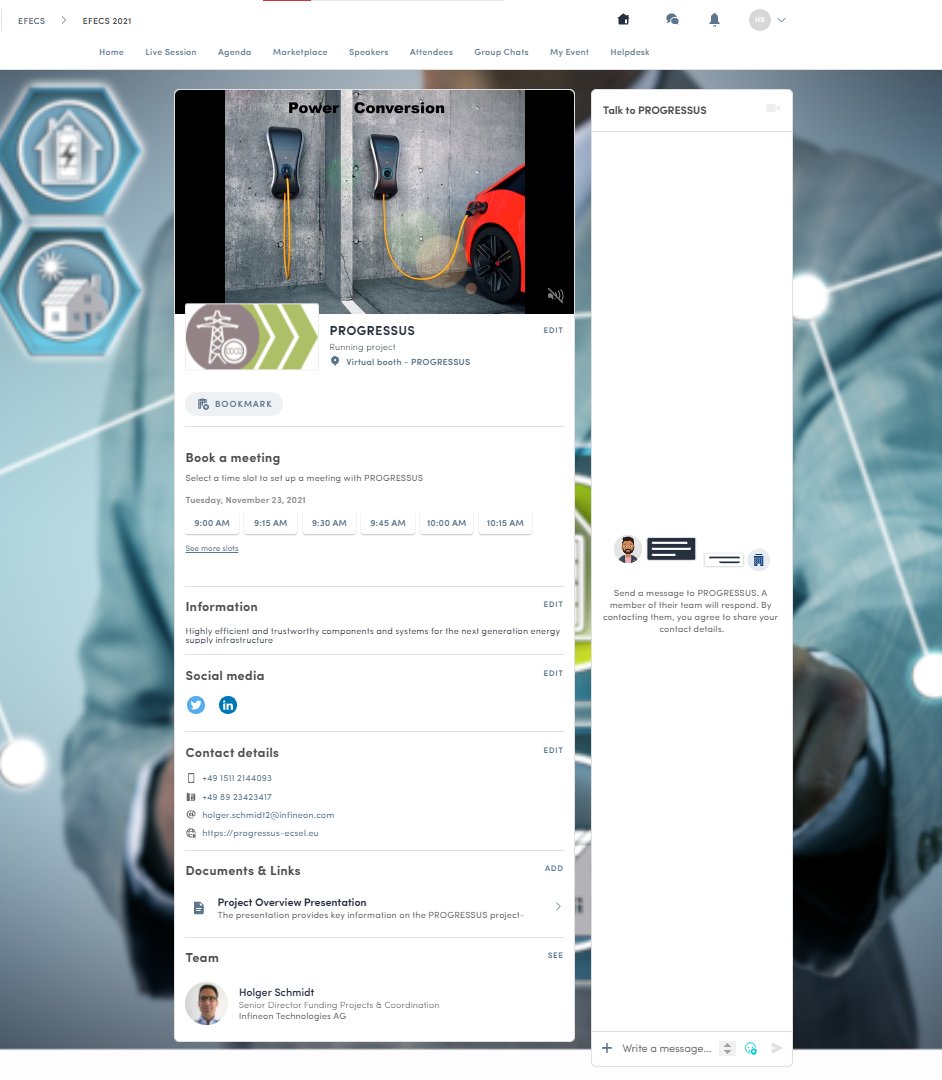The height and width of the screenshot is (1080, 942).
Task: Click the Power Conversion video
Action: point(375,202)
